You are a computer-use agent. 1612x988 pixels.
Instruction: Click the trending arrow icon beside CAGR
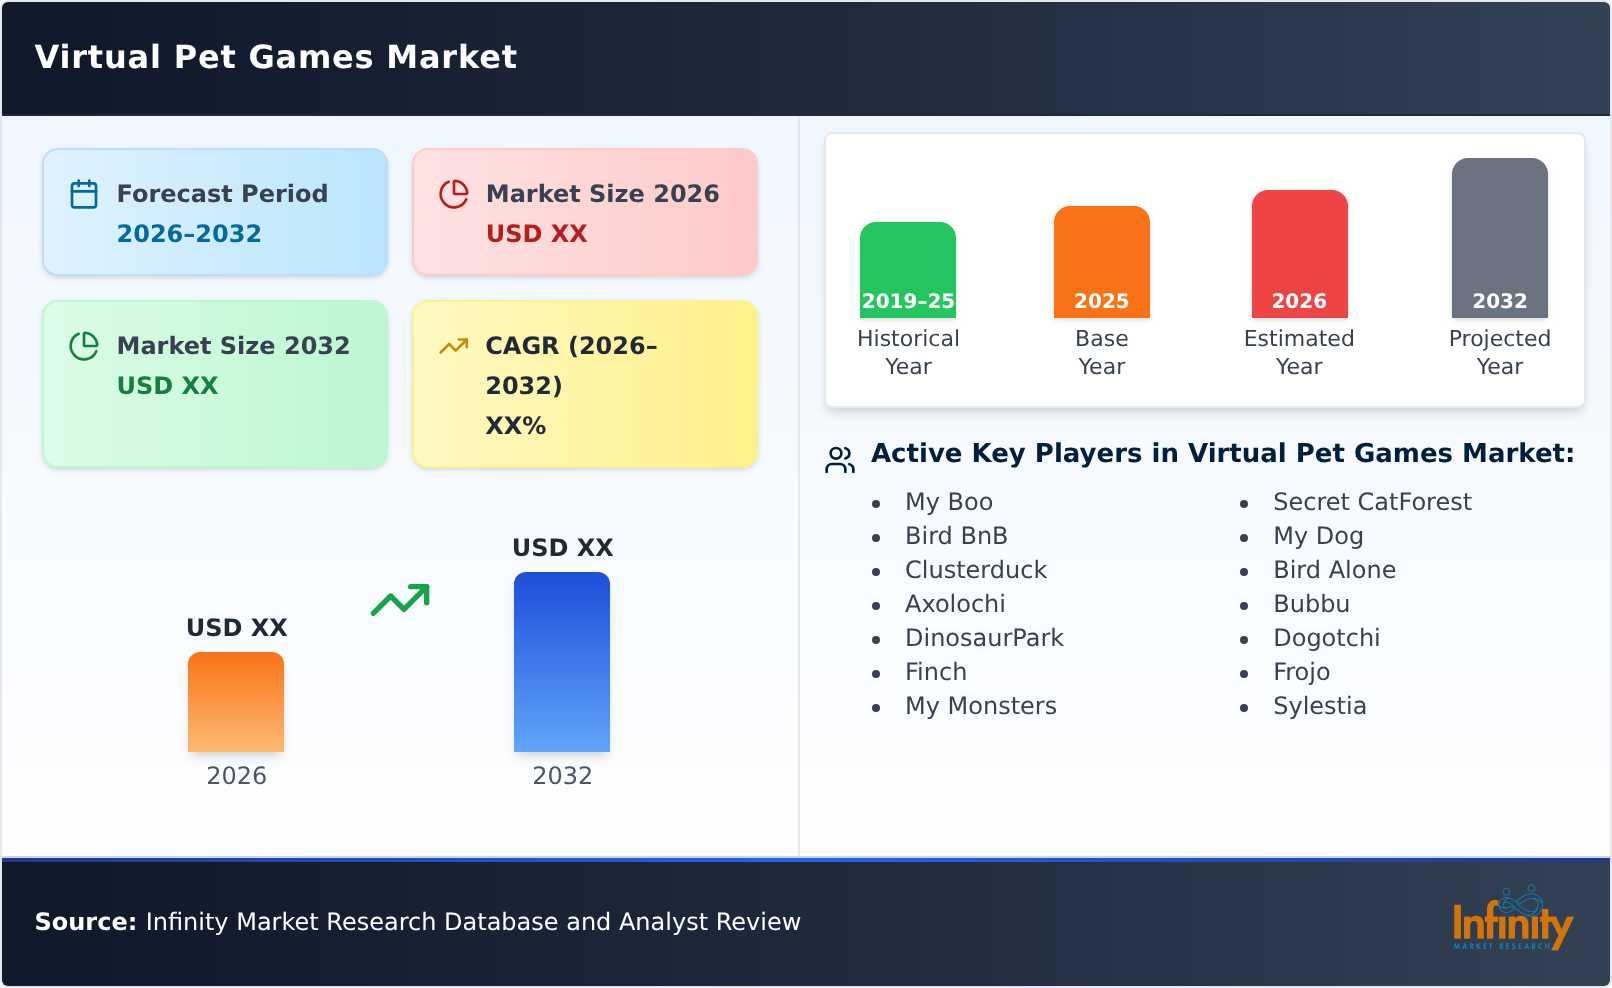tap(454, 346)
